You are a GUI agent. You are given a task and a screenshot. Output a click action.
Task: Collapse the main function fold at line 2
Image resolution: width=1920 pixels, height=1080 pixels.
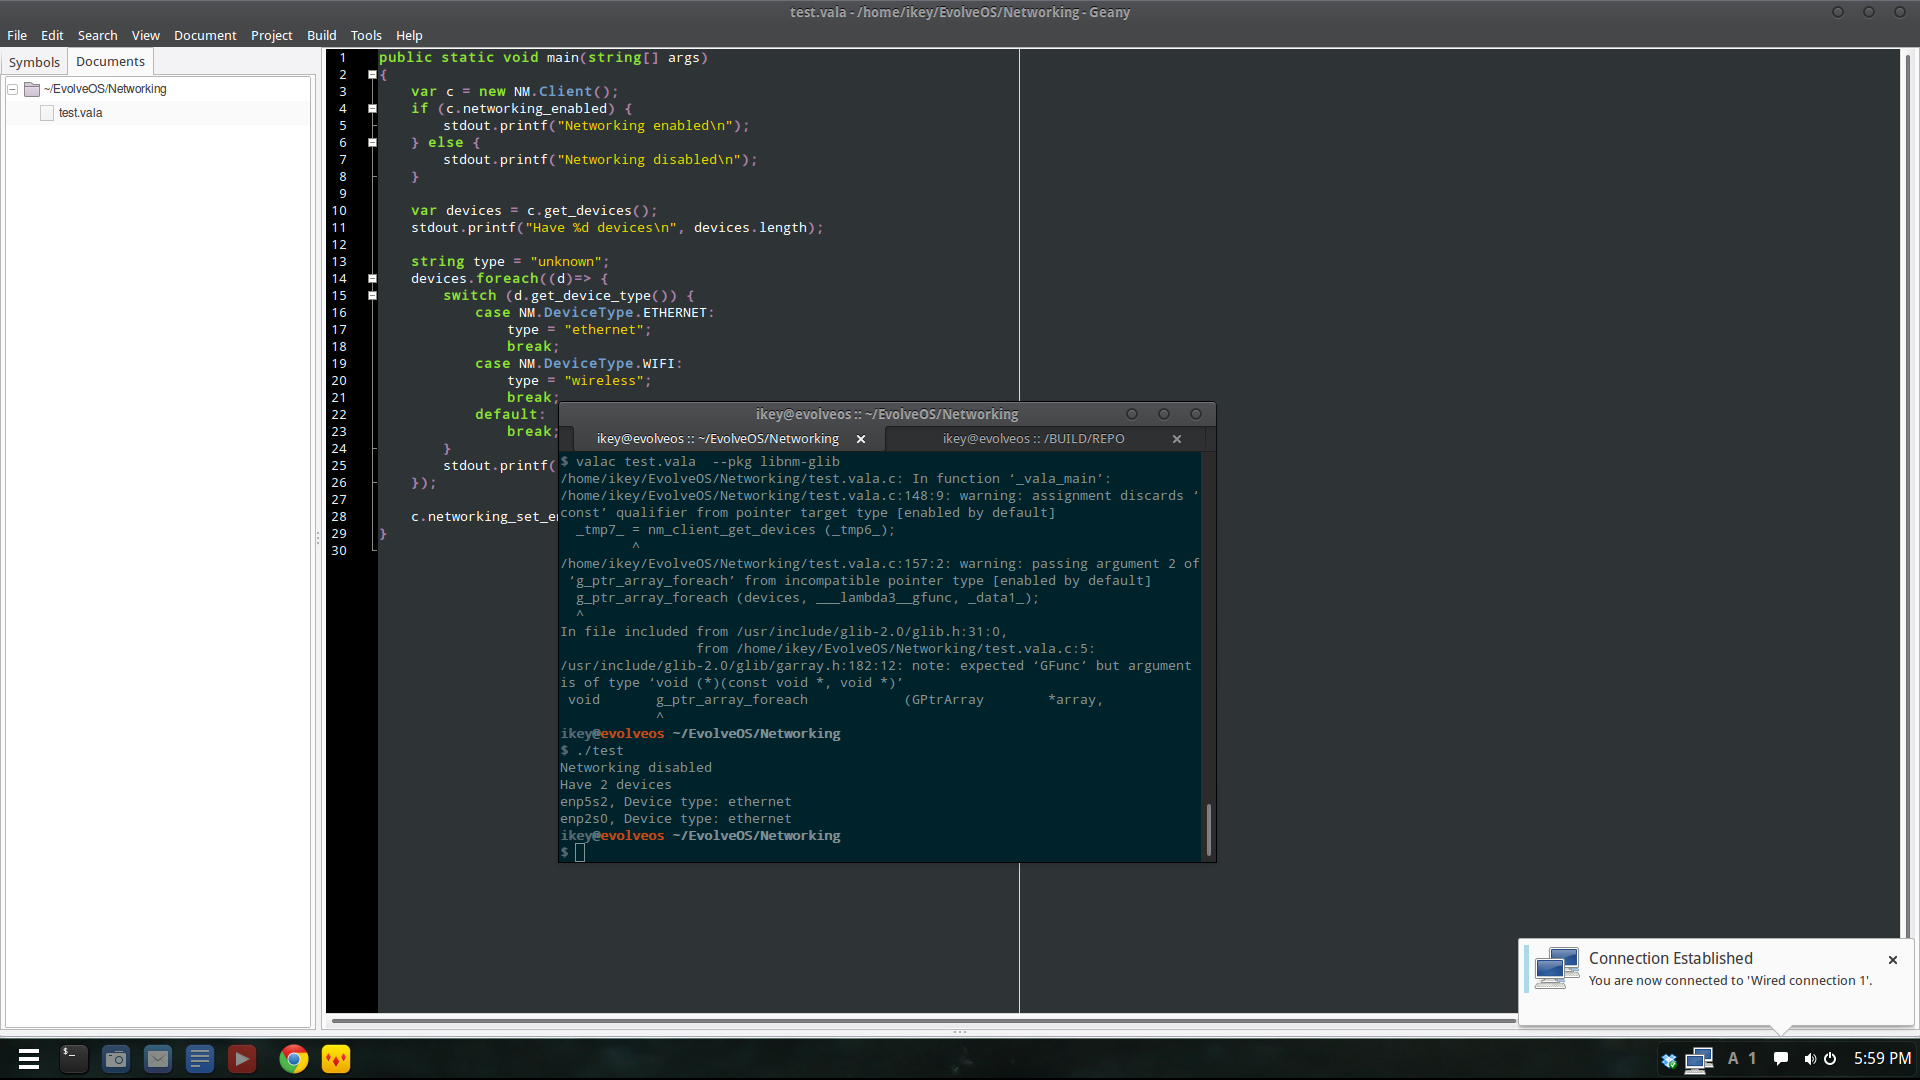click(x=372, y=75)
